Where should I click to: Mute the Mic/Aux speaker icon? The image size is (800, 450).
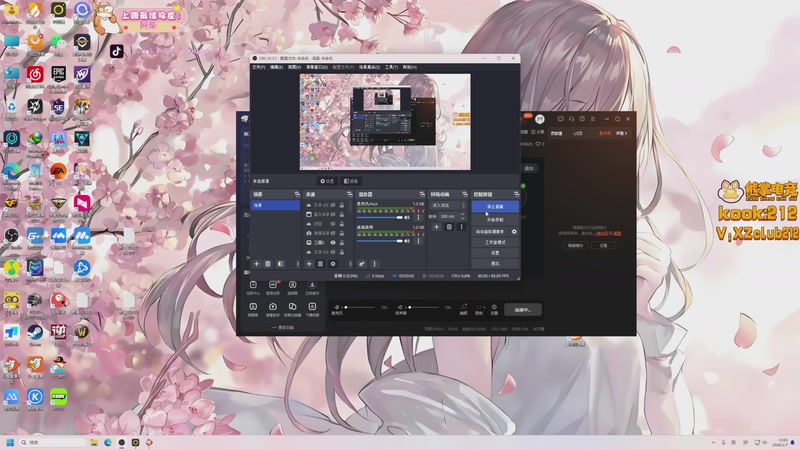tap(407, 217)
